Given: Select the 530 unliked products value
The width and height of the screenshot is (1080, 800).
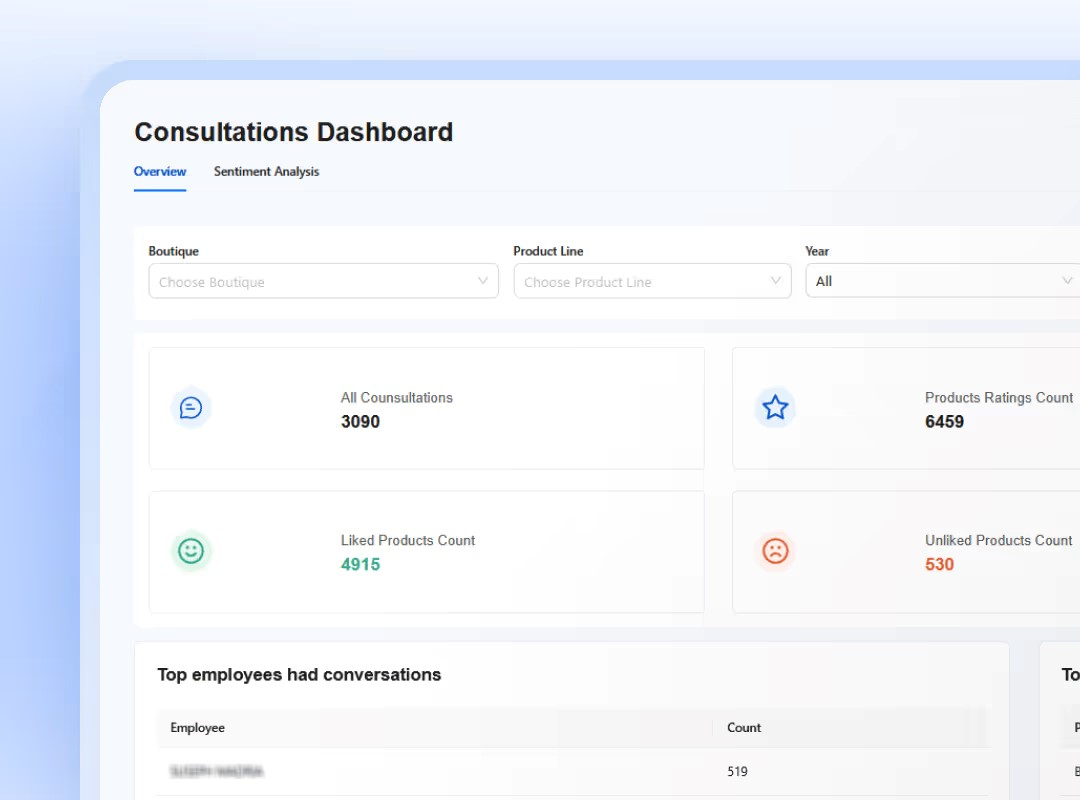Looking at the screenshot, I should pyautogui.click(x=939, y=564).
